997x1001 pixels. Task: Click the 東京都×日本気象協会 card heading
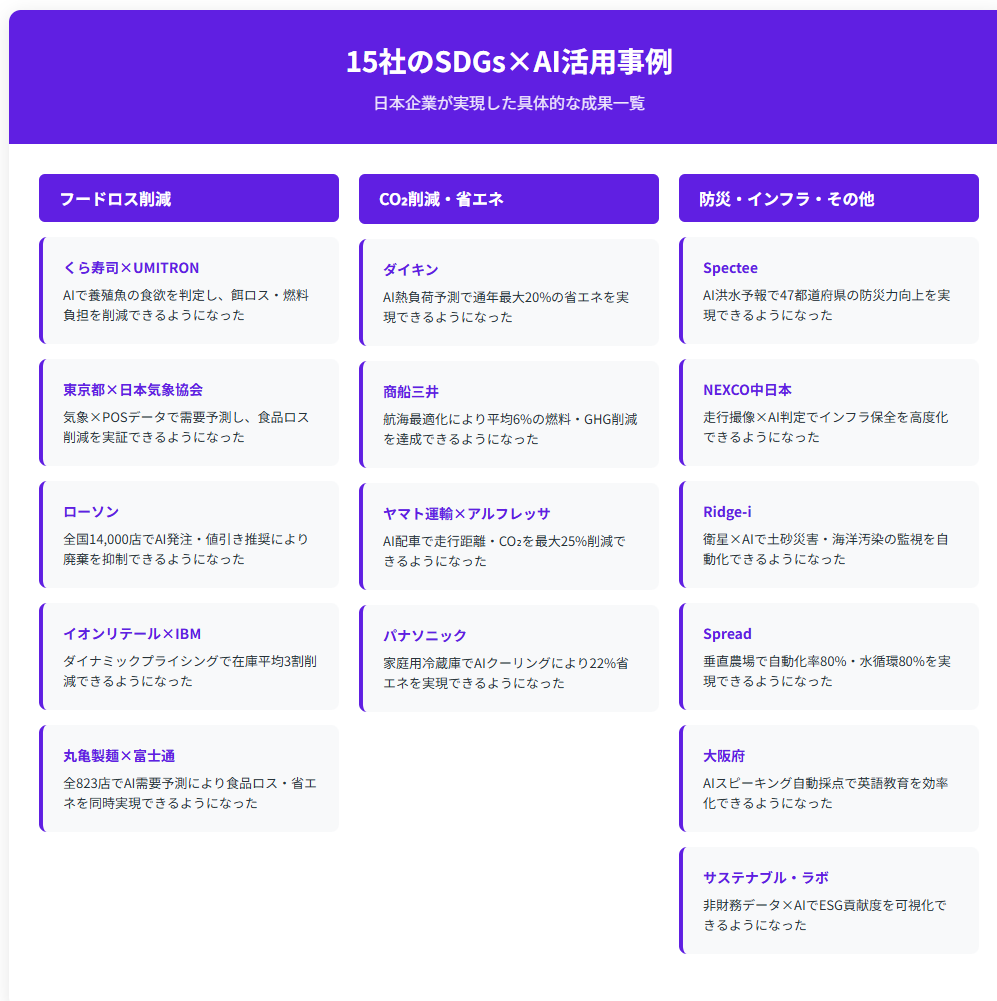pyautogui.click(x=133, y=390)
